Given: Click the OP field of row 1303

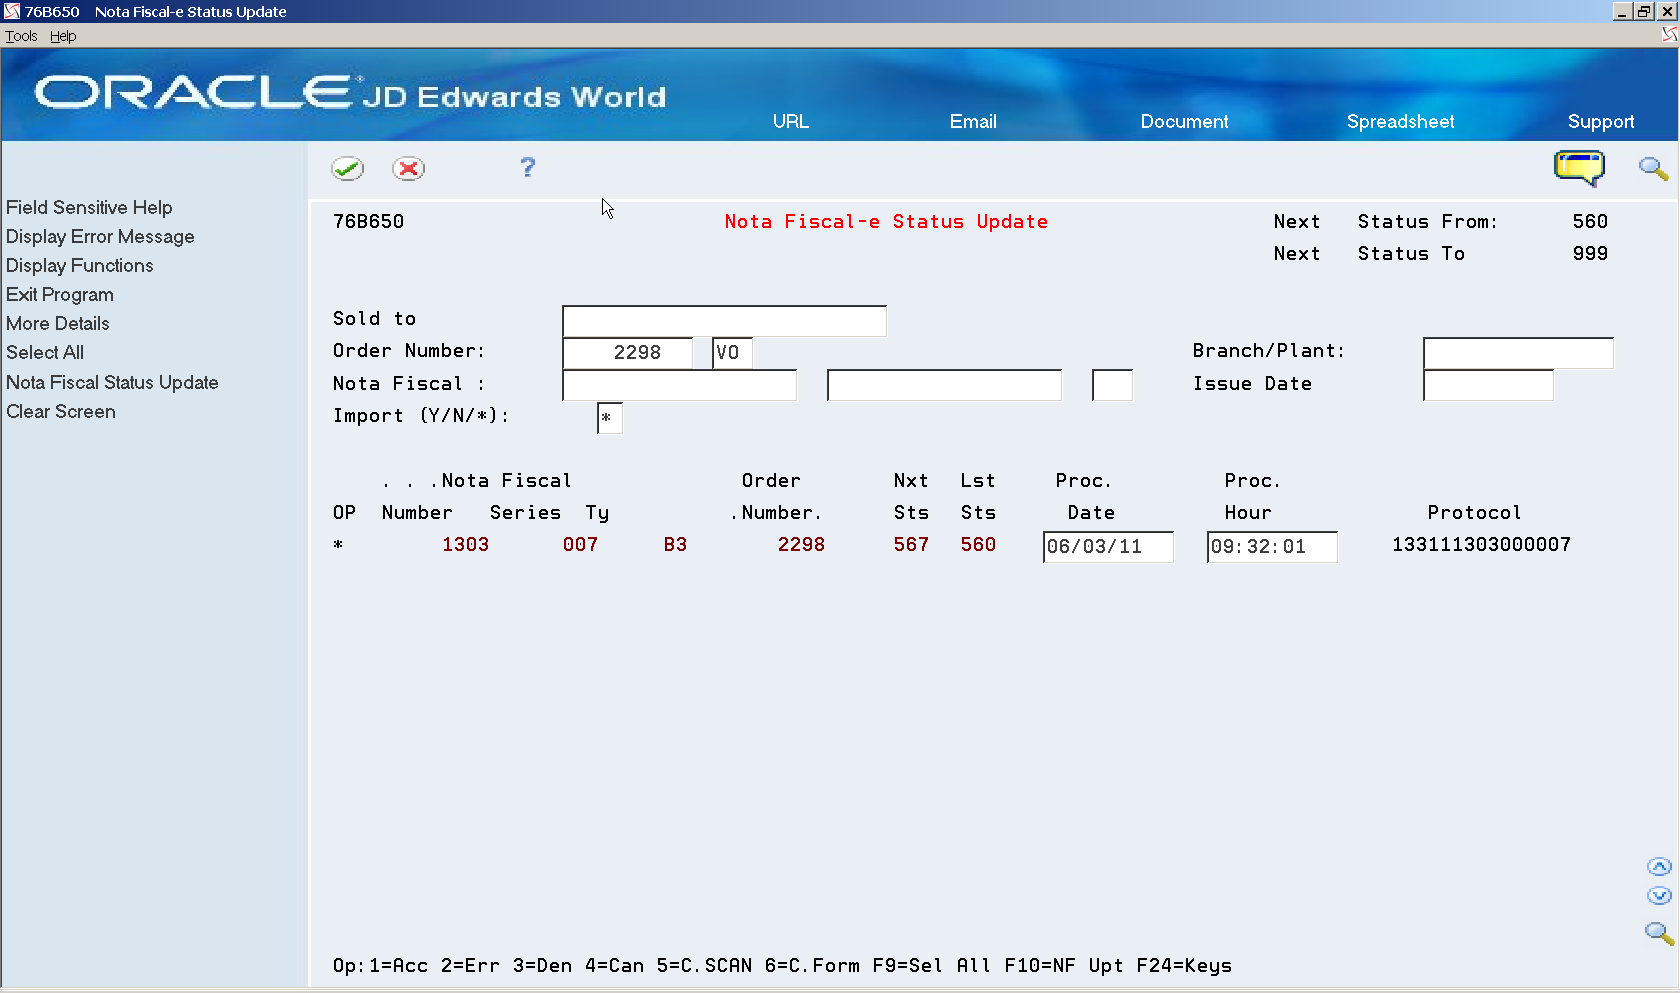Looking at the screenshot, I should (338, 545).
